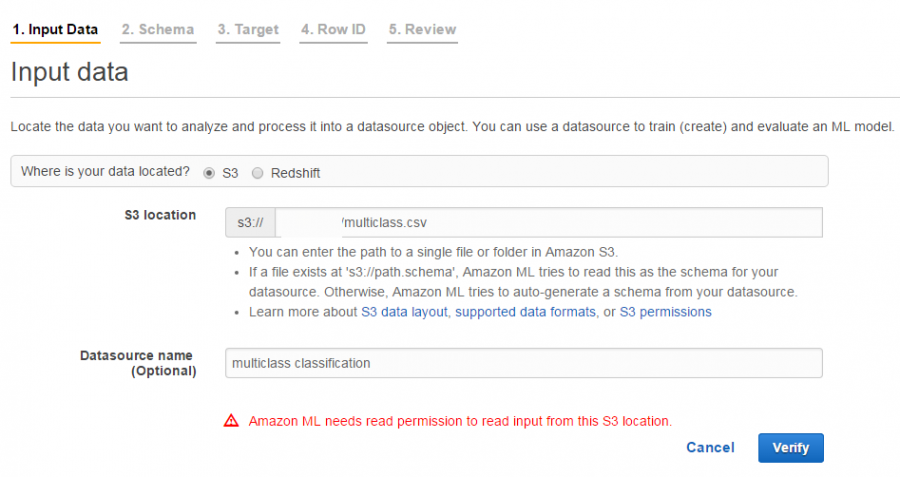
Task: Click the 'Datasource name (Optional)' label
Action: coord(138,363)
